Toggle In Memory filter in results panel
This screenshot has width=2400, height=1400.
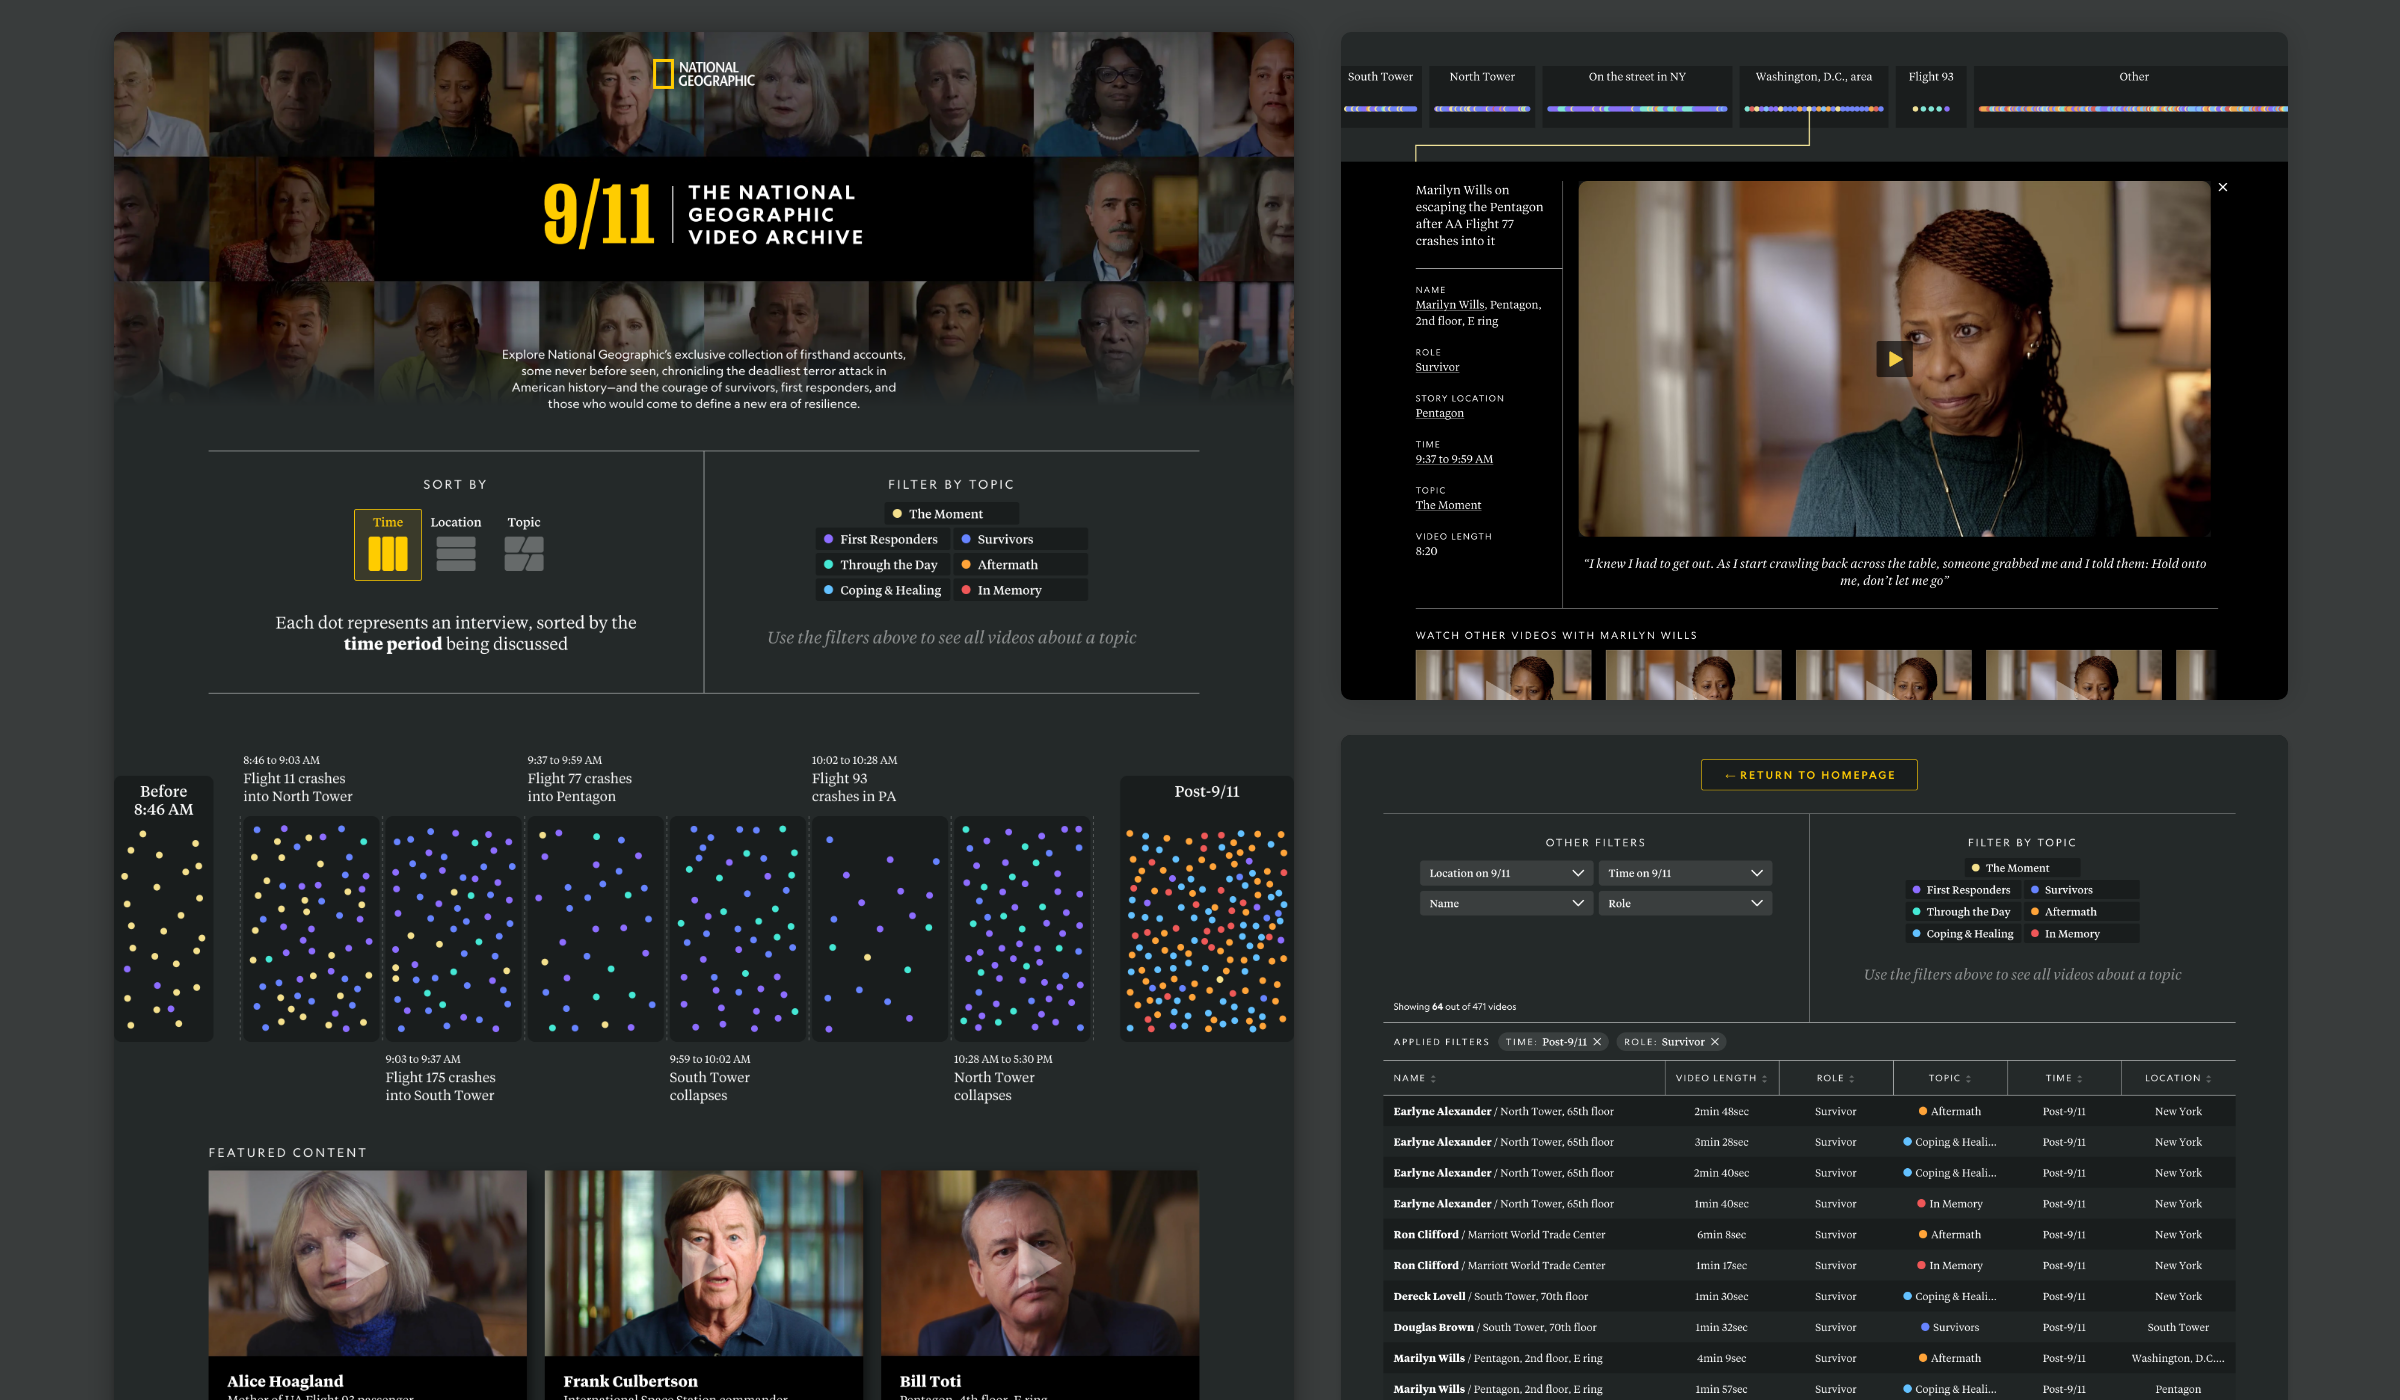[2082, 934]
